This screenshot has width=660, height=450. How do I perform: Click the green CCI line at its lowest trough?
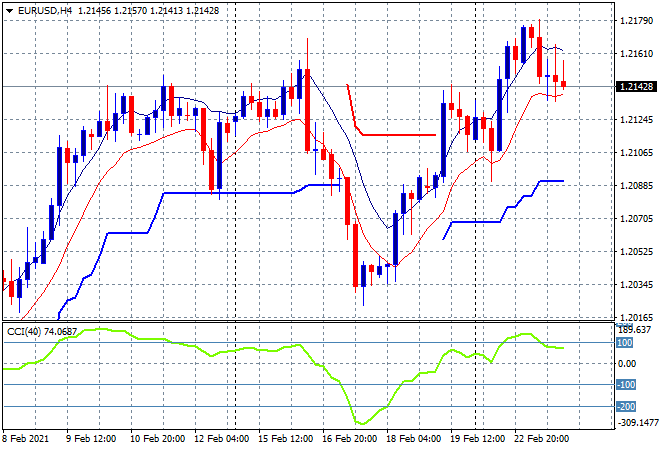(361, 423)
